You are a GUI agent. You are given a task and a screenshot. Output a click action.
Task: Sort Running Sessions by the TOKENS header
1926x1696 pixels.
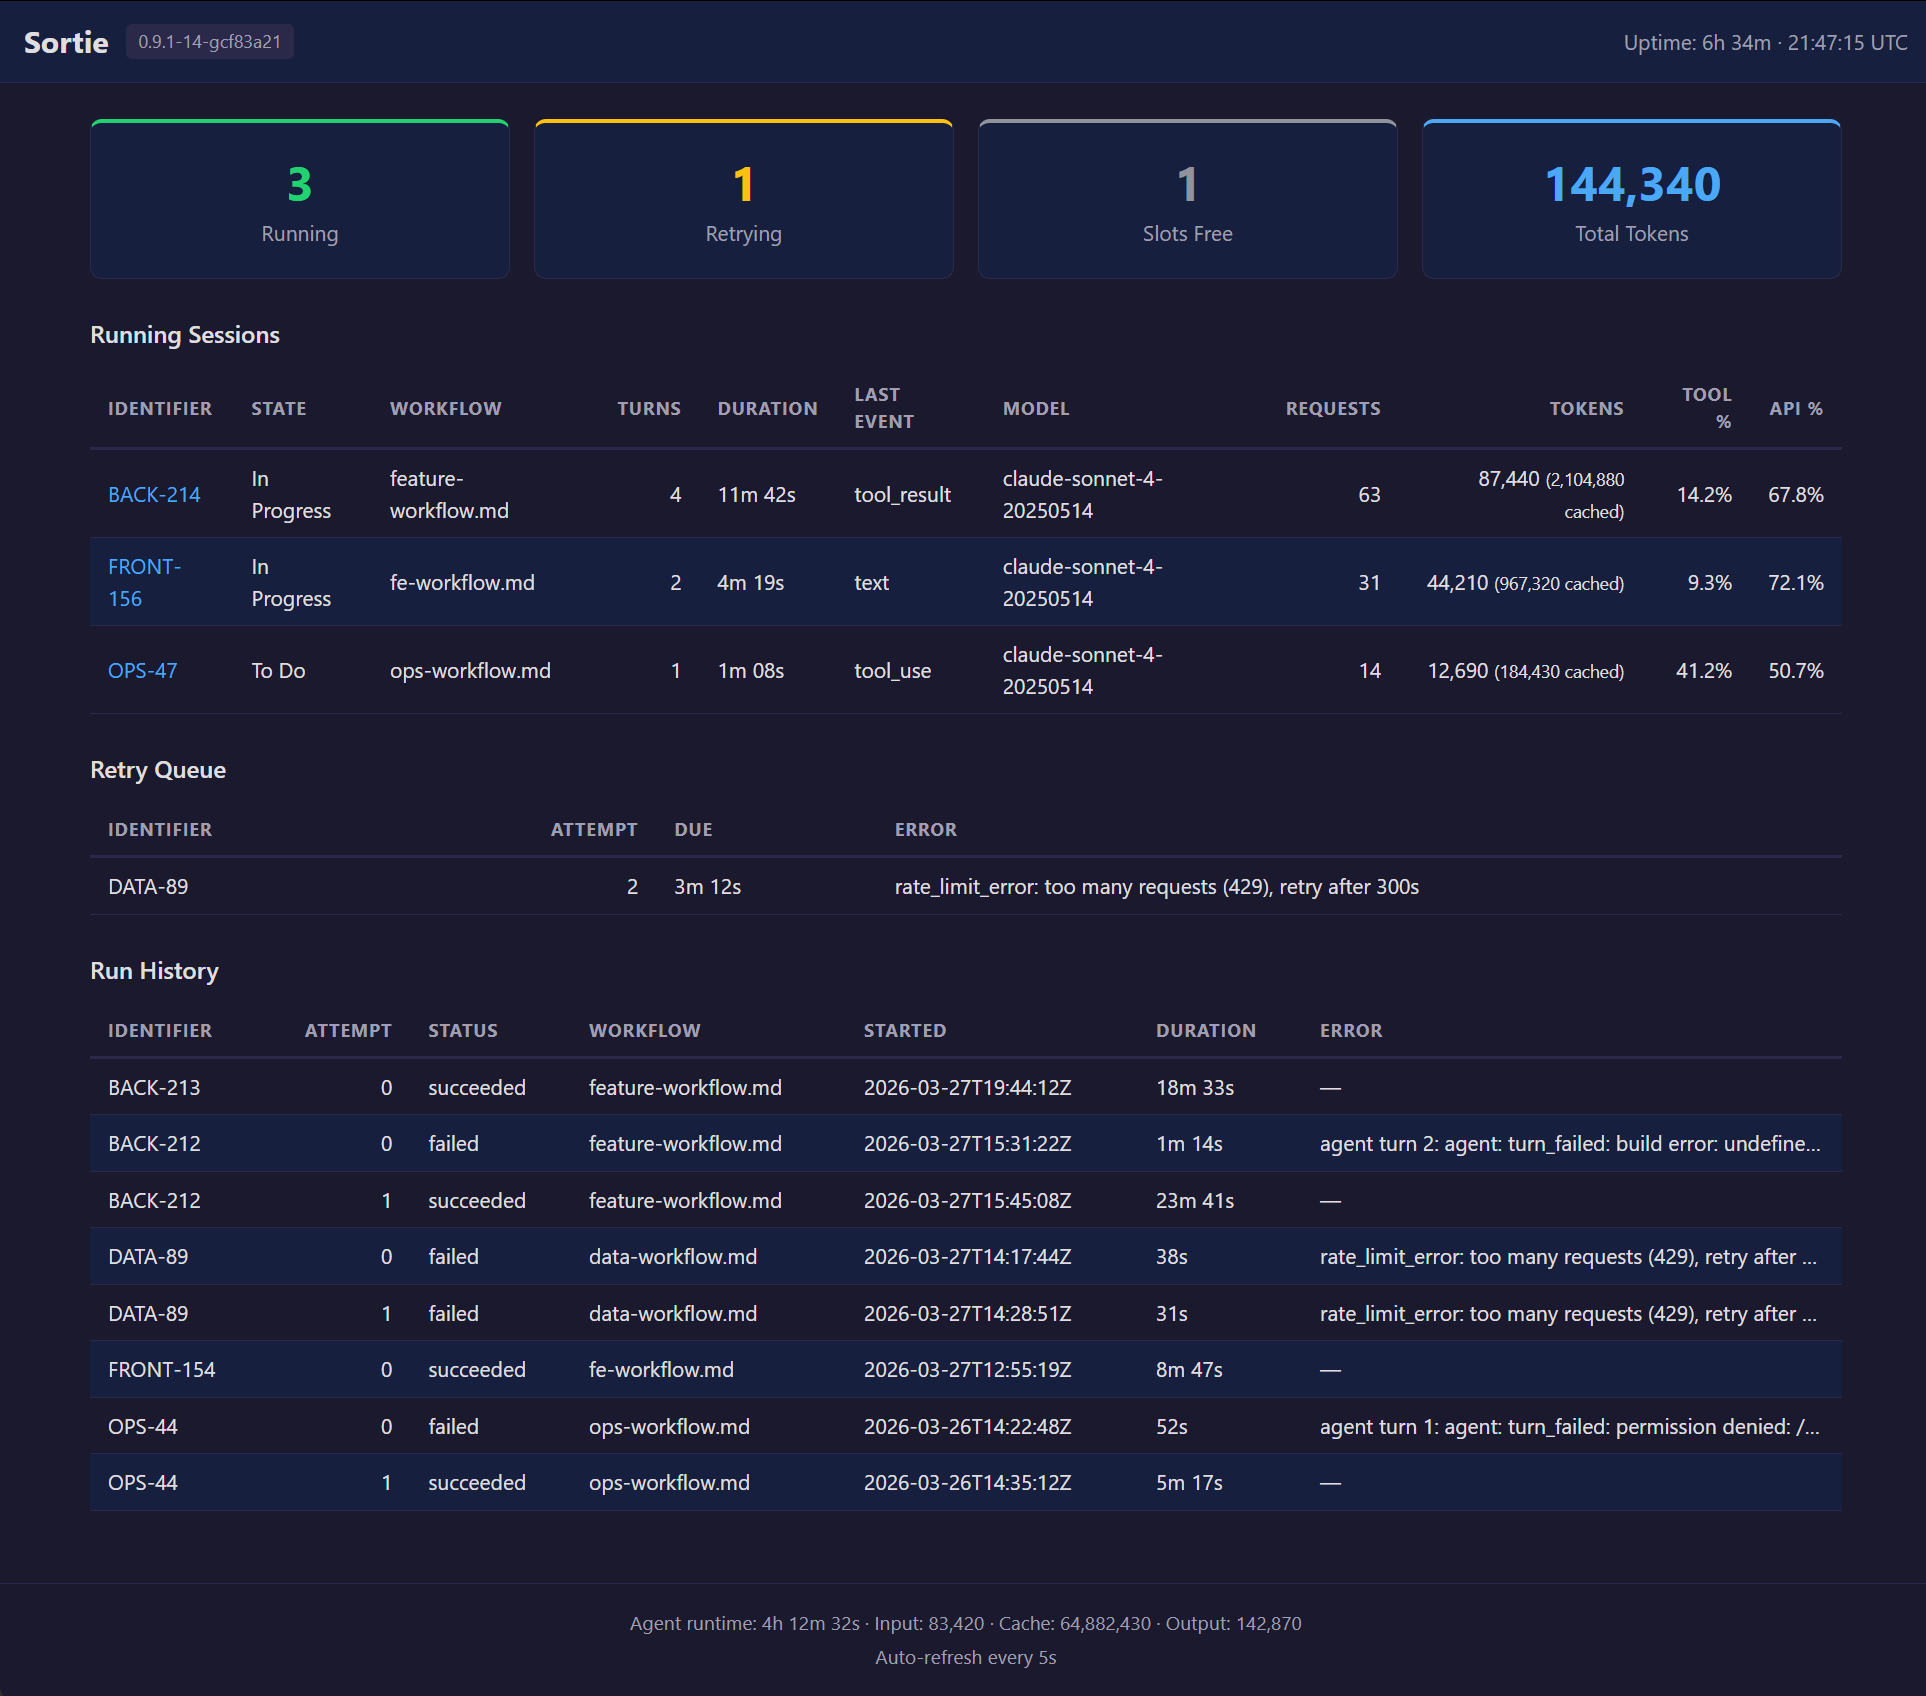[x=1586, y=408]
